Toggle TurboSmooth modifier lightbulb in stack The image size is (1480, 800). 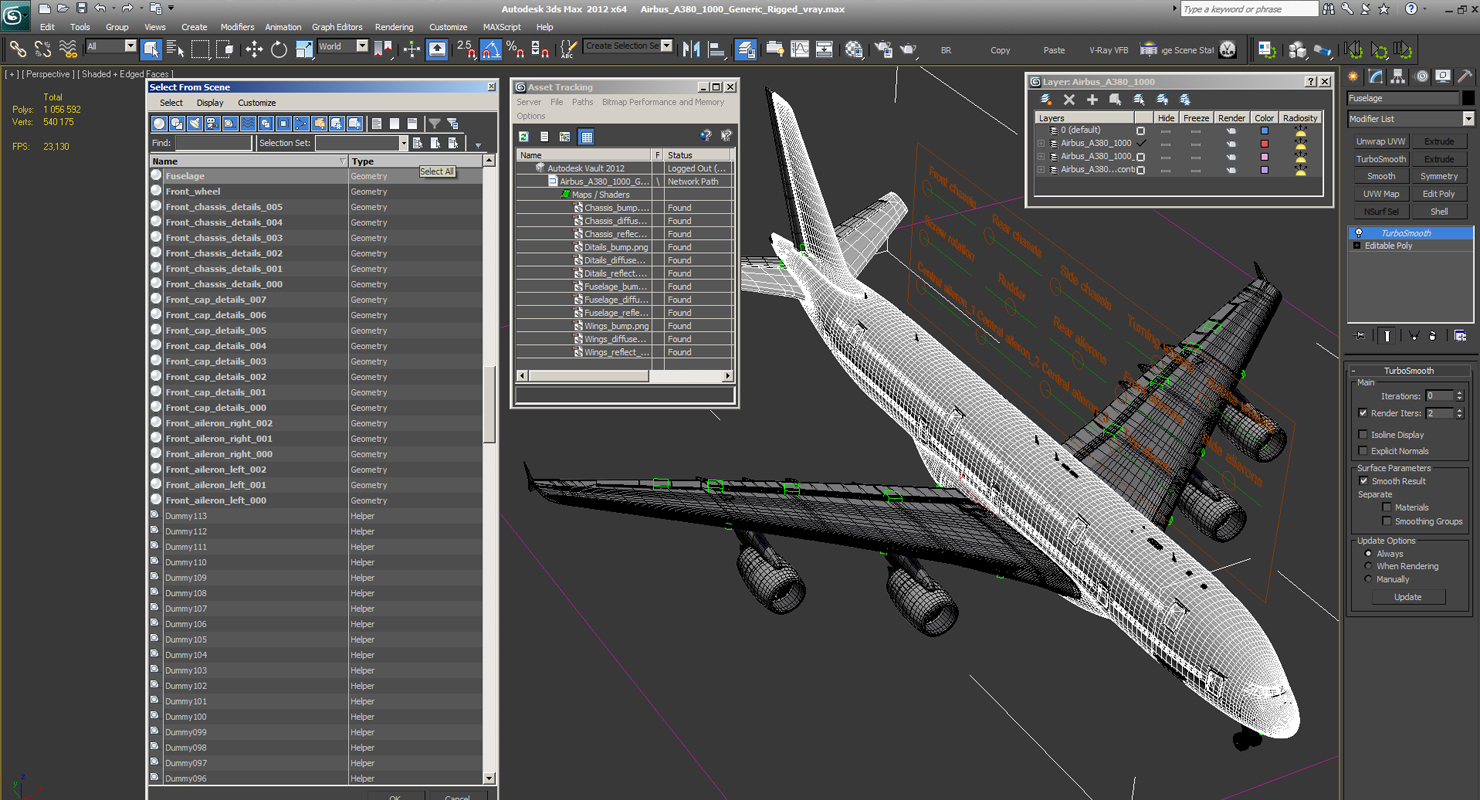pos(1358,233)
